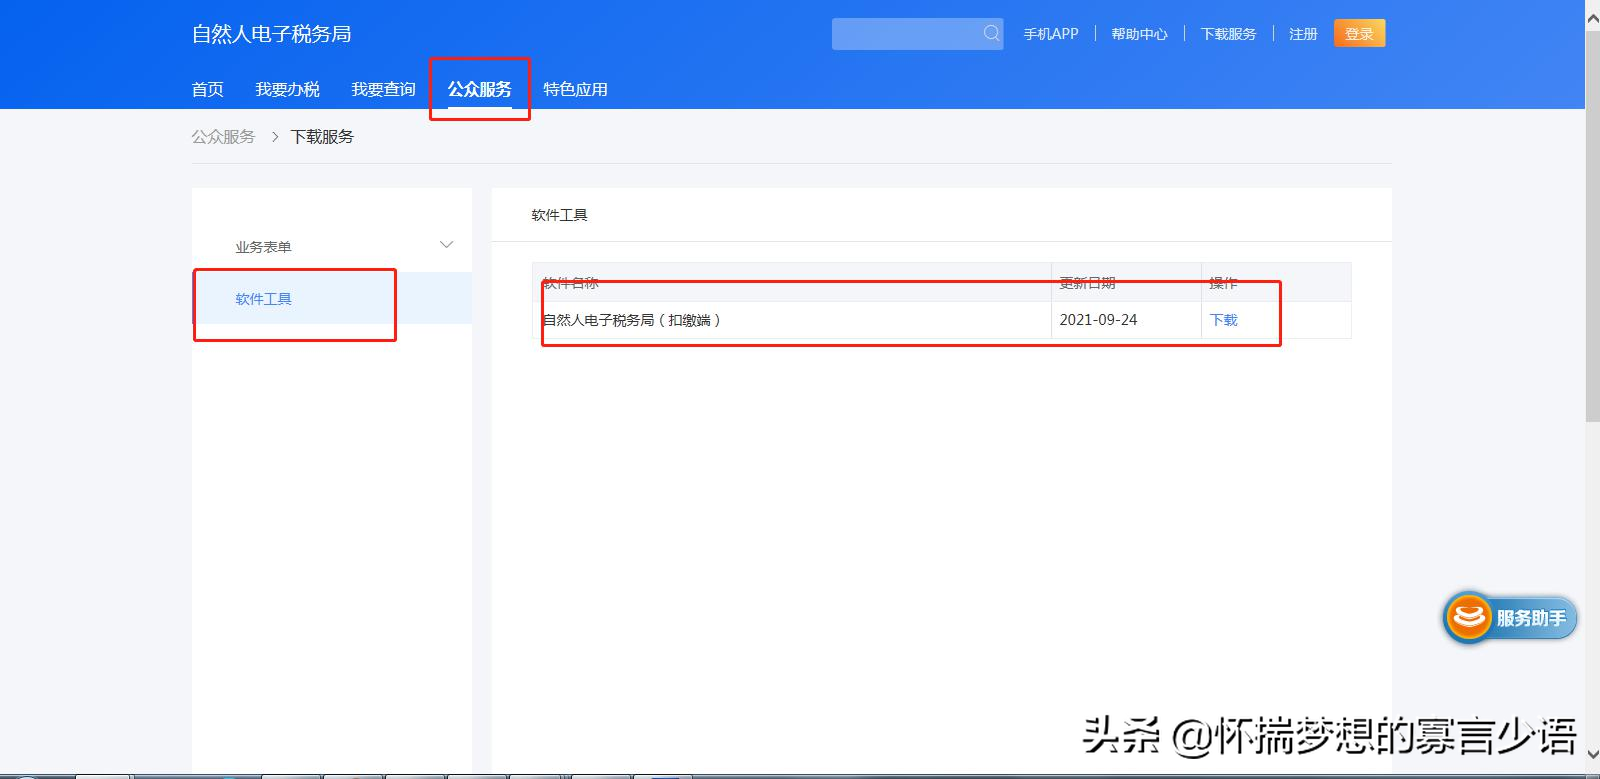Click the 自然人电子税务局（扣缴端）software name cell

[x=792, y=320]
